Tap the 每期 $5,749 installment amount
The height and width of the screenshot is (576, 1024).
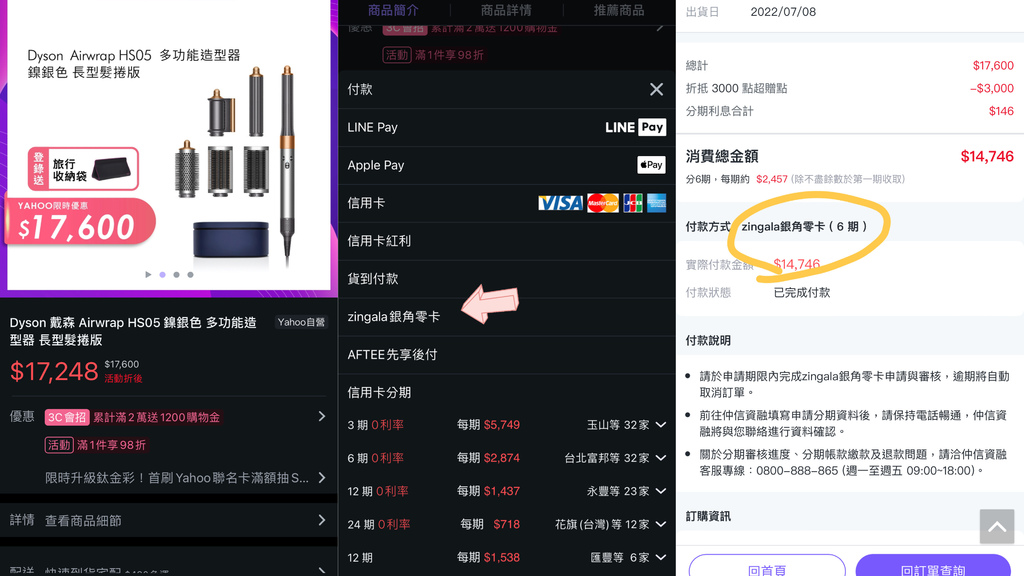(x=488, y=425)
